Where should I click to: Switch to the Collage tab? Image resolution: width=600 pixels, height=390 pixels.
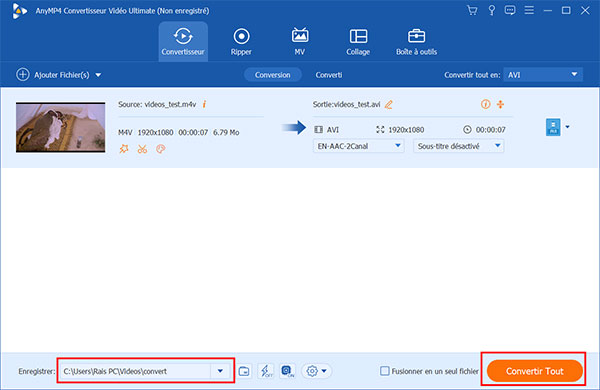pyautogui.click(x=358, y=41)
